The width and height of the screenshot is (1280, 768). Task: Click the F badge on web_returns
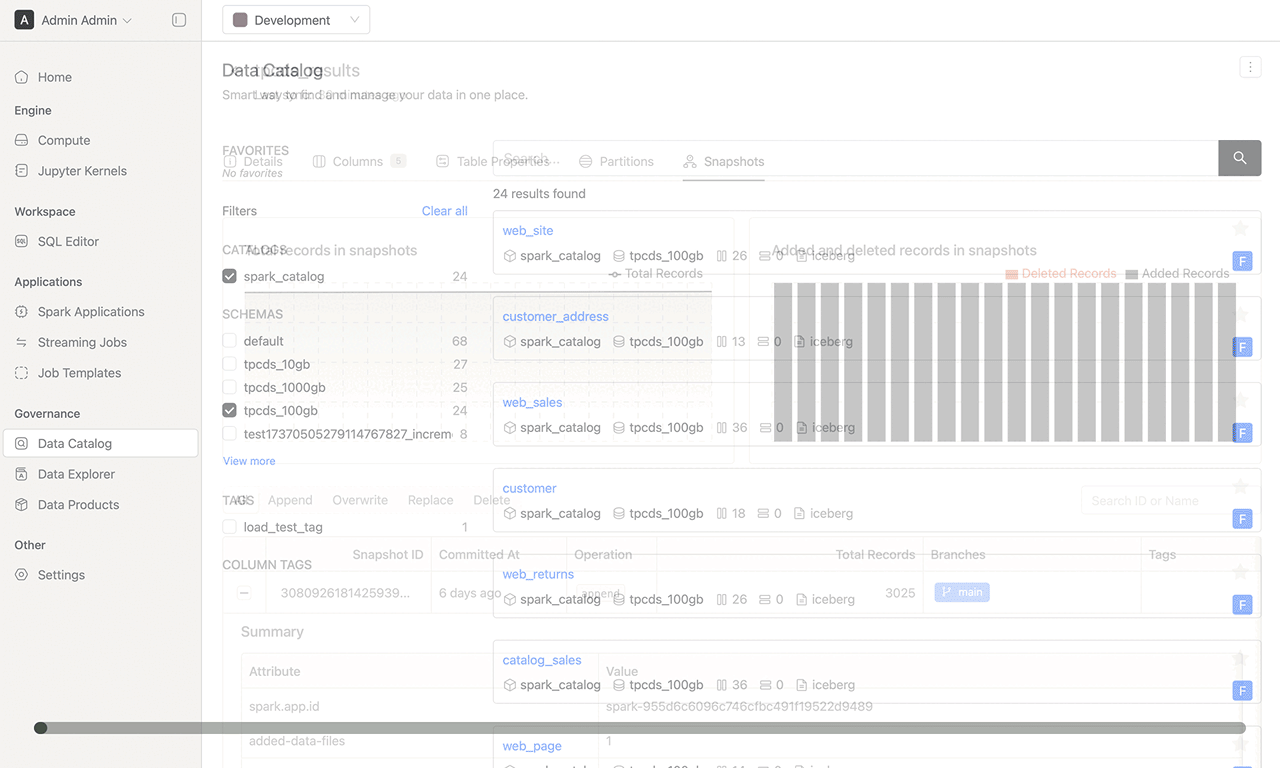[1242, 605]
